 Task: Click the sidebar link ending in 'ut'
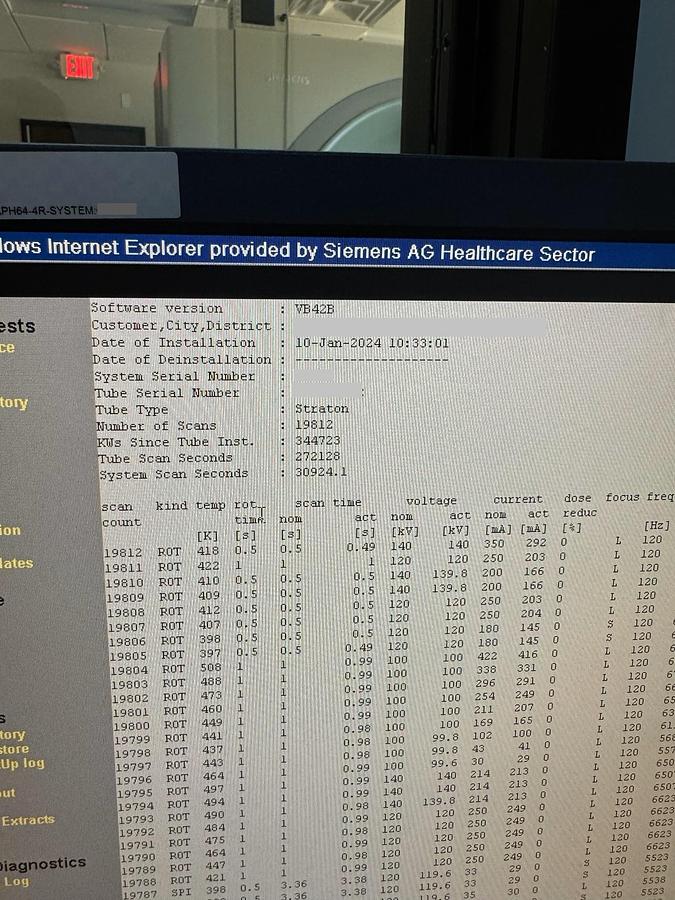[7, 793]
